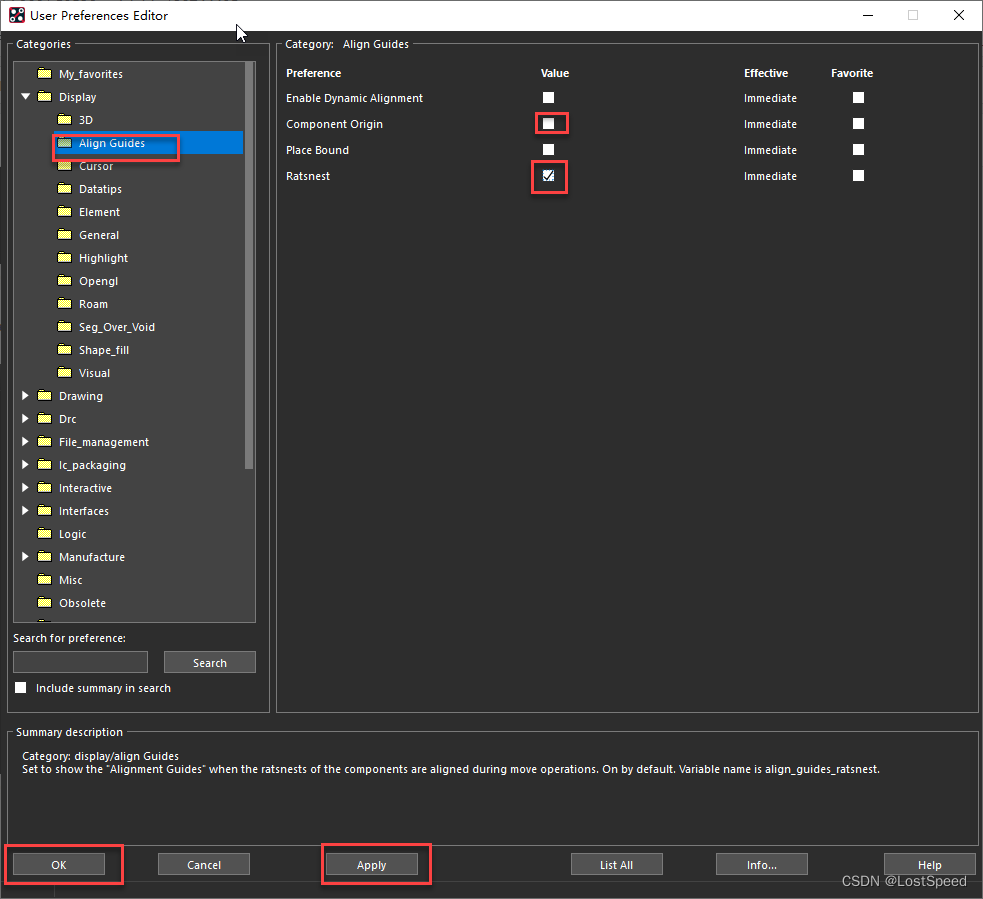Select the Seg_Over_Void category
This screenshot has width=983, height=899.
pos(116,327)
